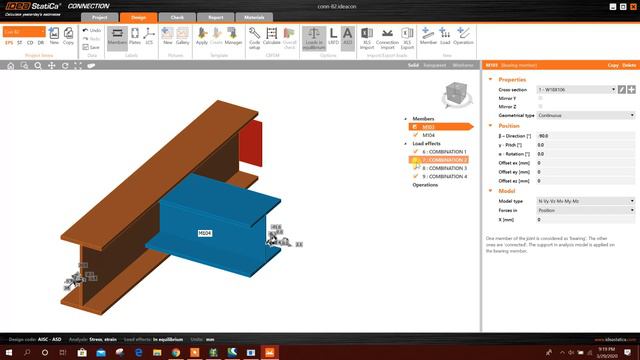640x360 pixels.
Task: Add a new Load
Action: tap(445, 36)
